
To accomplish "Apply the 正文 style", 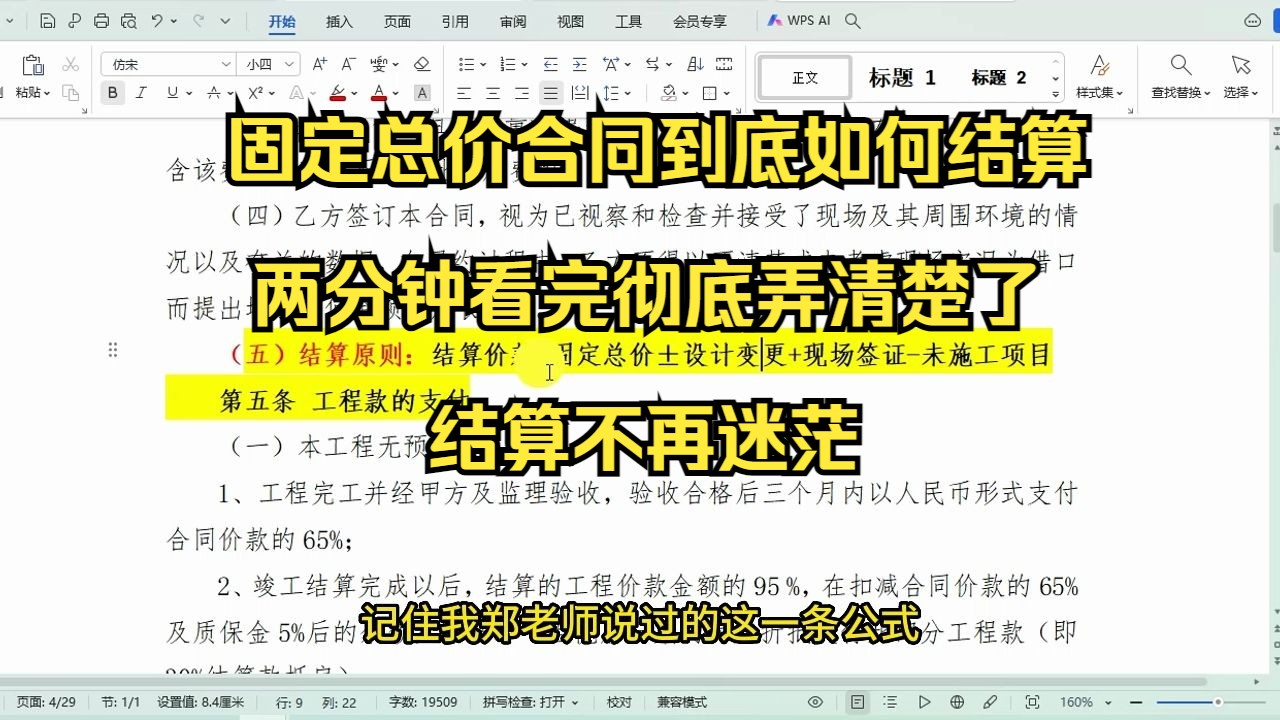I will [805, 77].
